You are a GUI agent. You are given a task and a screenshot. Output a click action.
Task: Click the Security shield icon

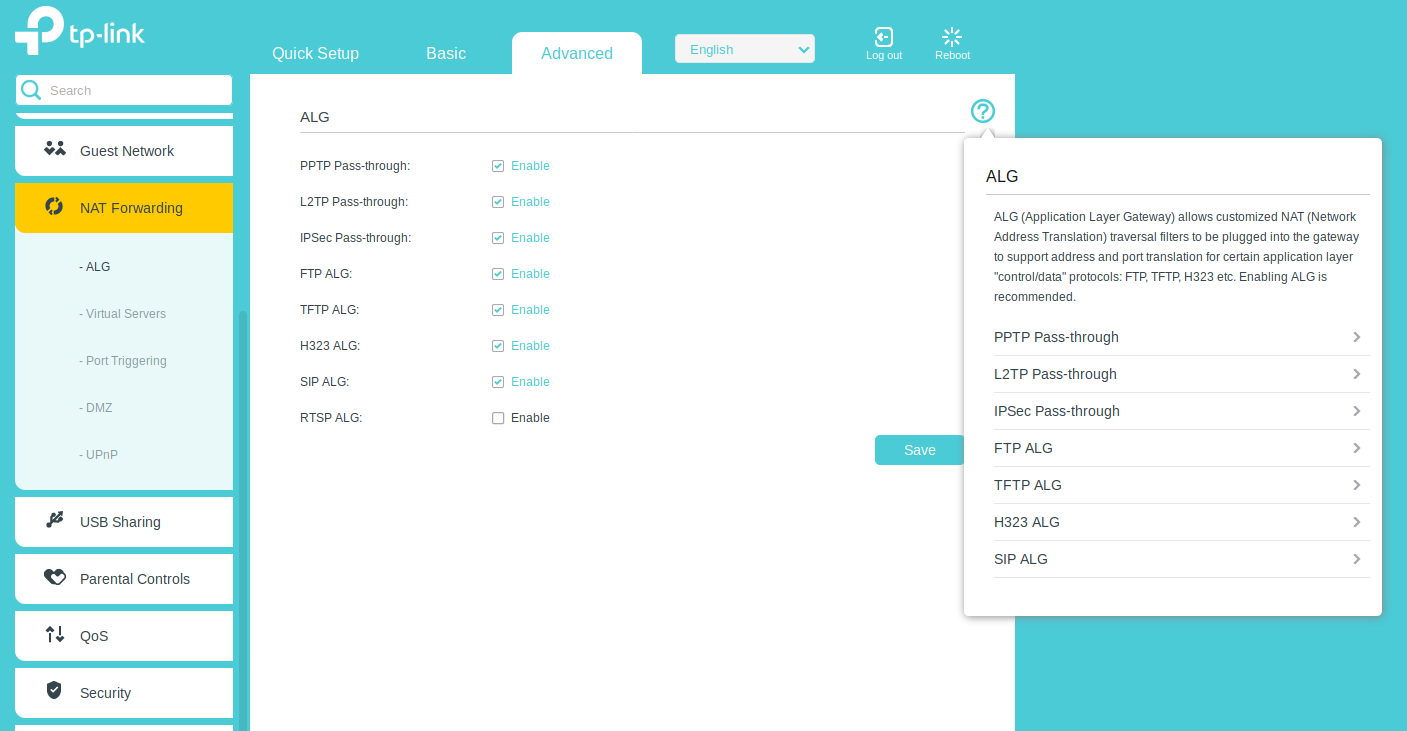point(55,691)
